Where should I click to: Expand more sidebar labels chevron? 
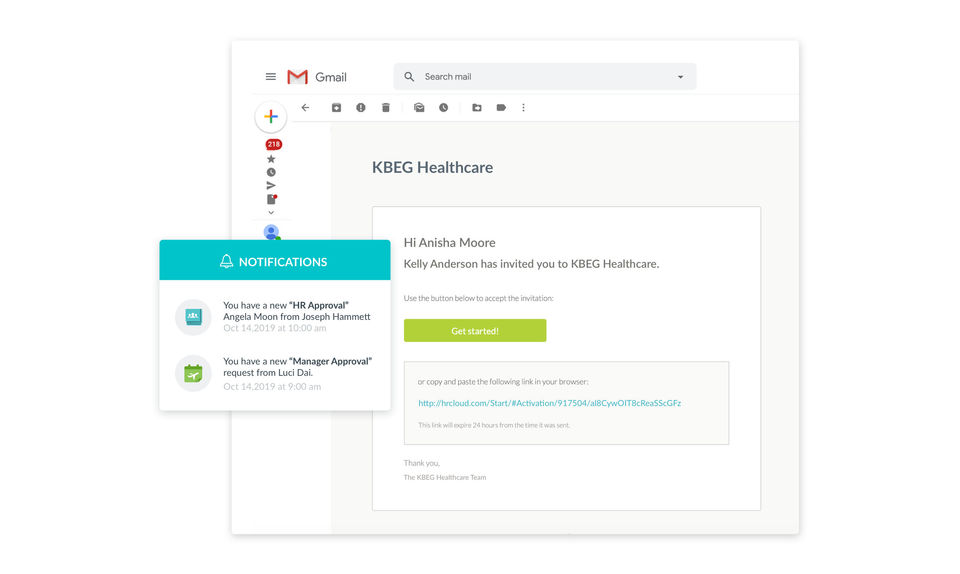[x=271, y=212]
